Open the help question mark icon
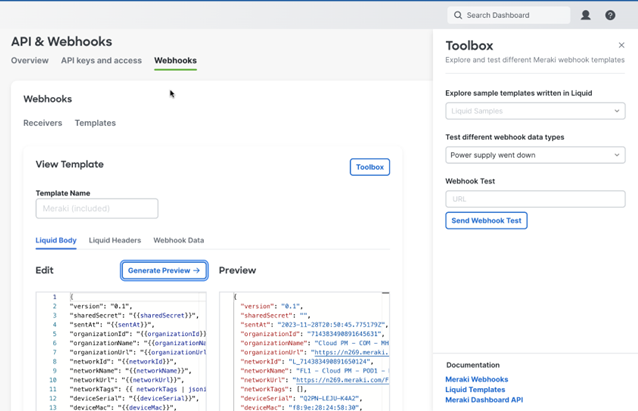 pos(610,15)
